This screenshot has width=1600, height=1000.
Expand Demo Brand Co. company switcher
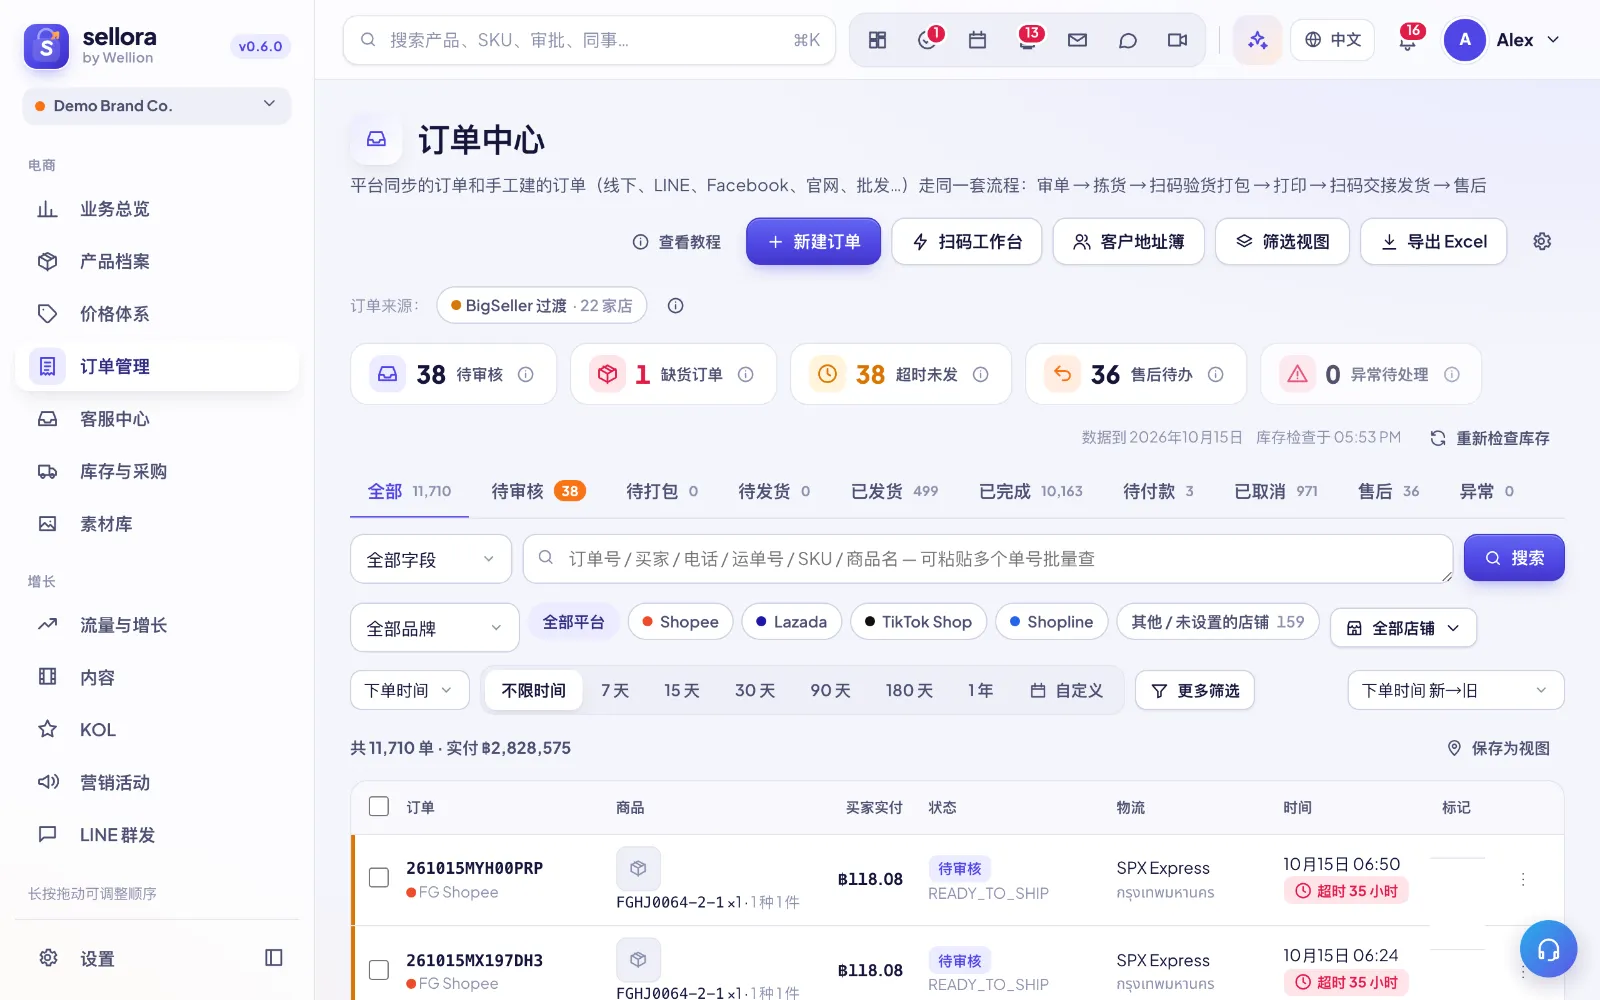[157, 106]
